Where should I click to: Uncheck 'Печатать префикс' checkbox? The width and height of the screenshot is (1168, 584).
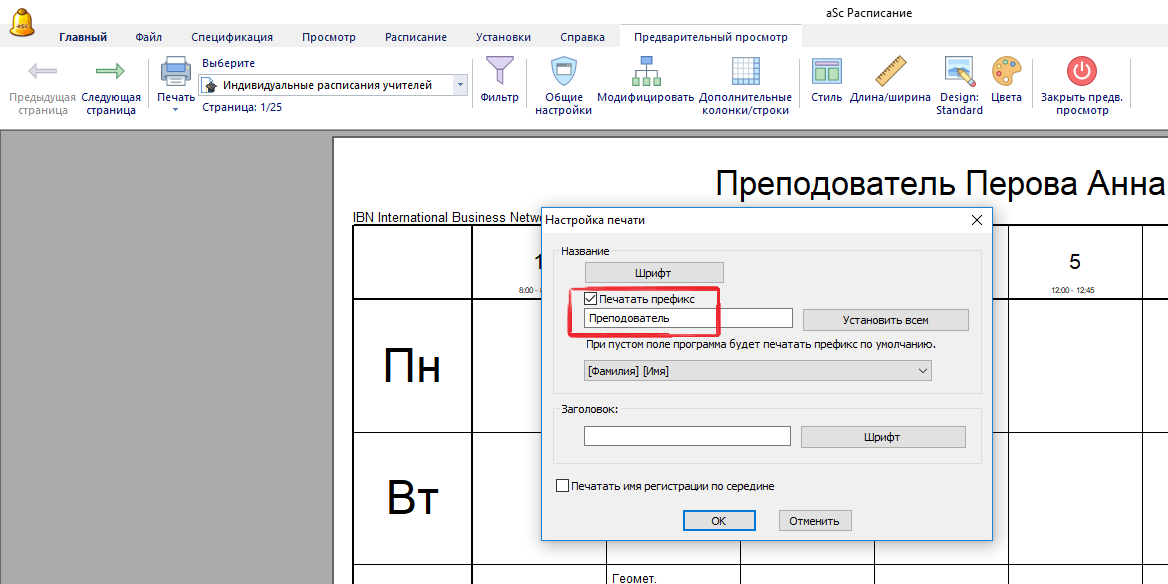click(591, 299)
